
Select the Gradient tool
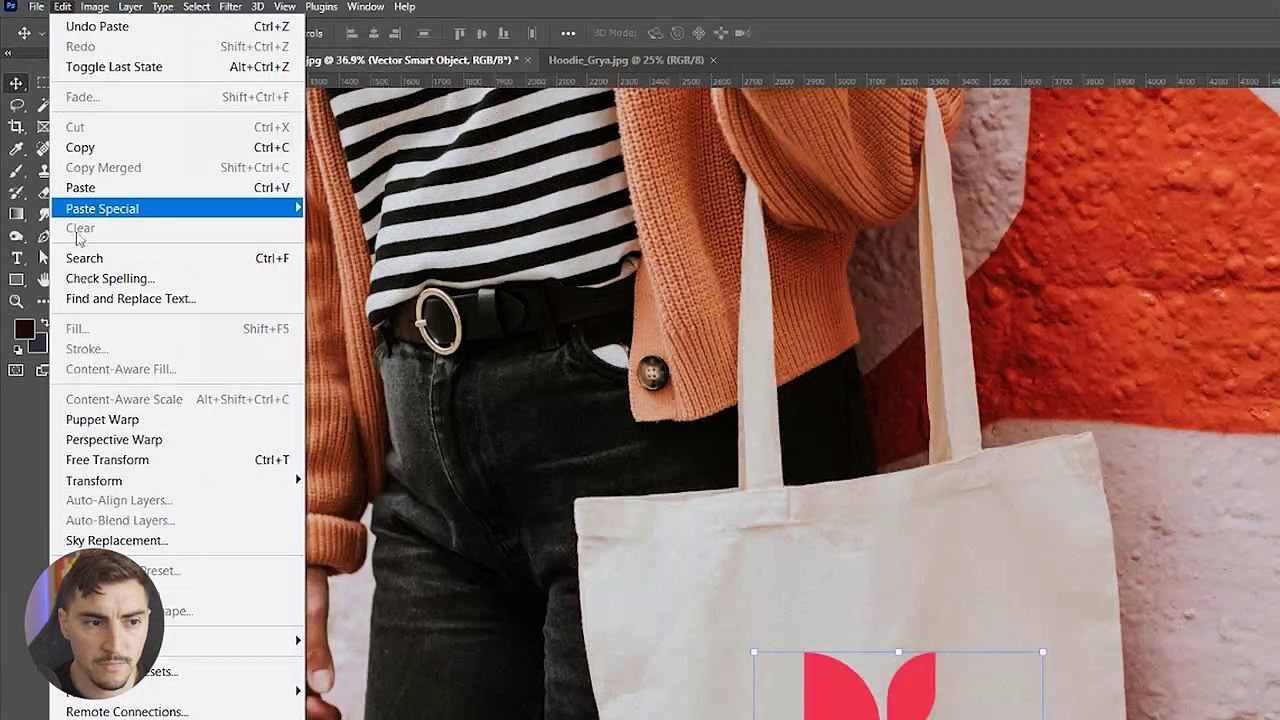tap(17, 214)
